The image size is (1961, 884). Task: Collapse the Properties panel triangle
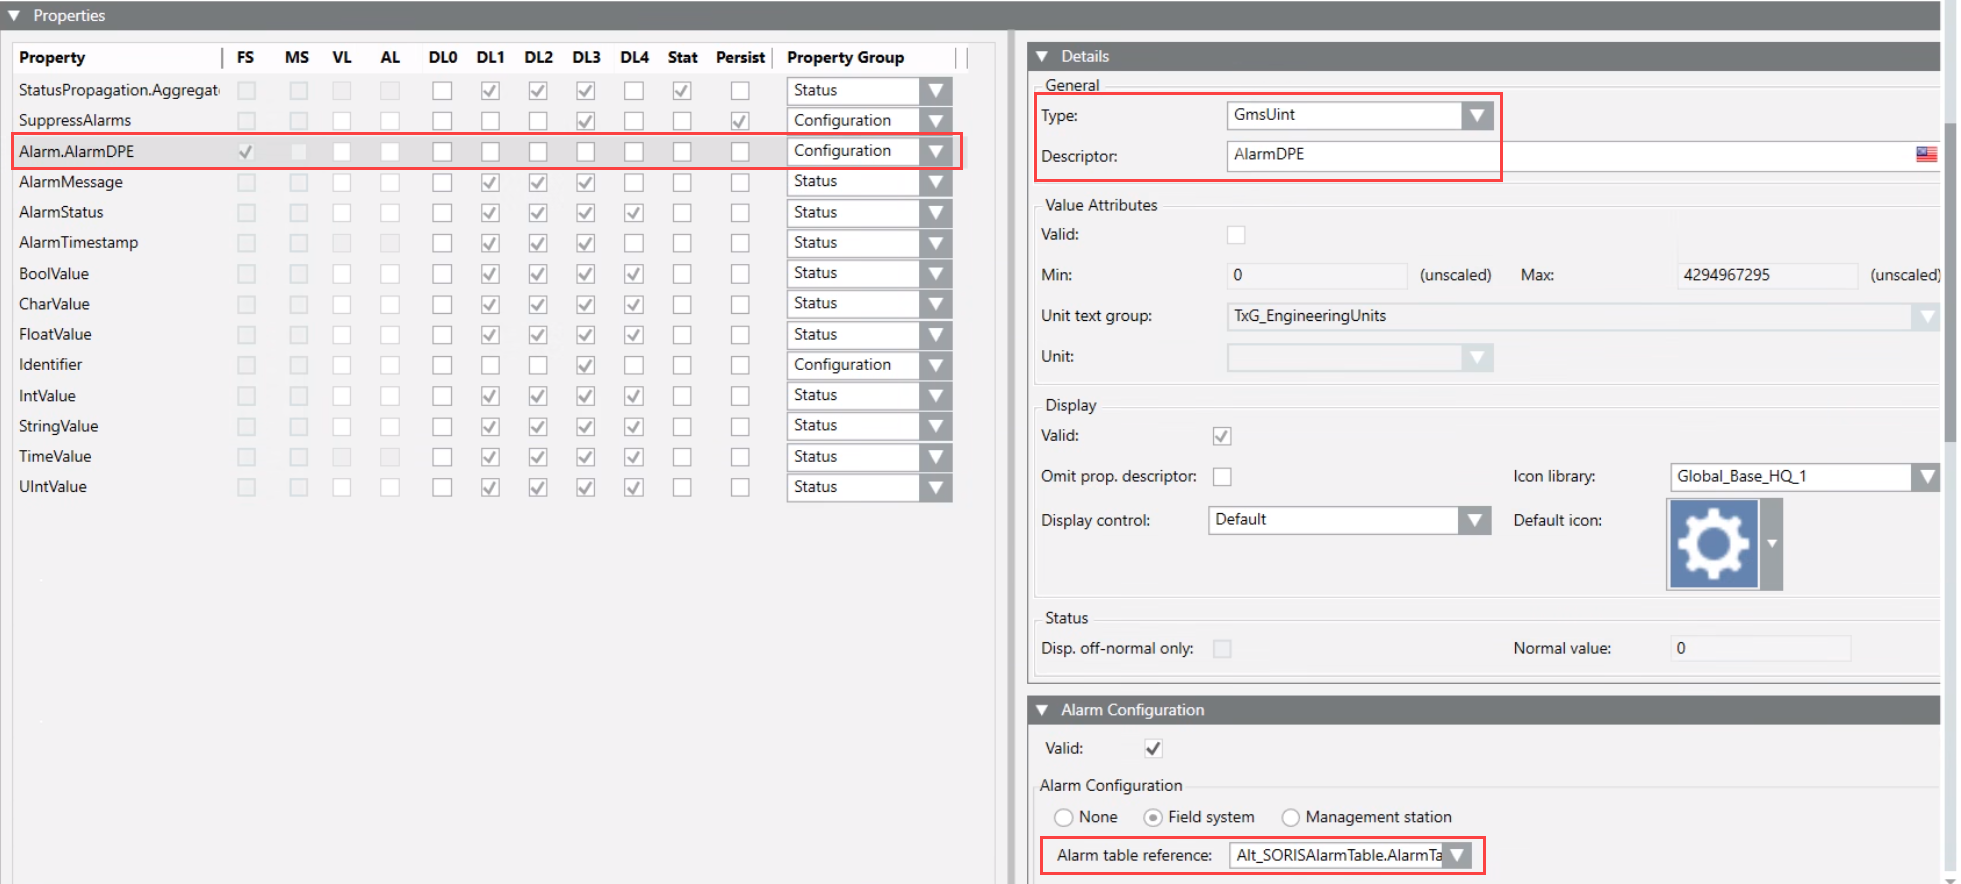coord(14,15)
